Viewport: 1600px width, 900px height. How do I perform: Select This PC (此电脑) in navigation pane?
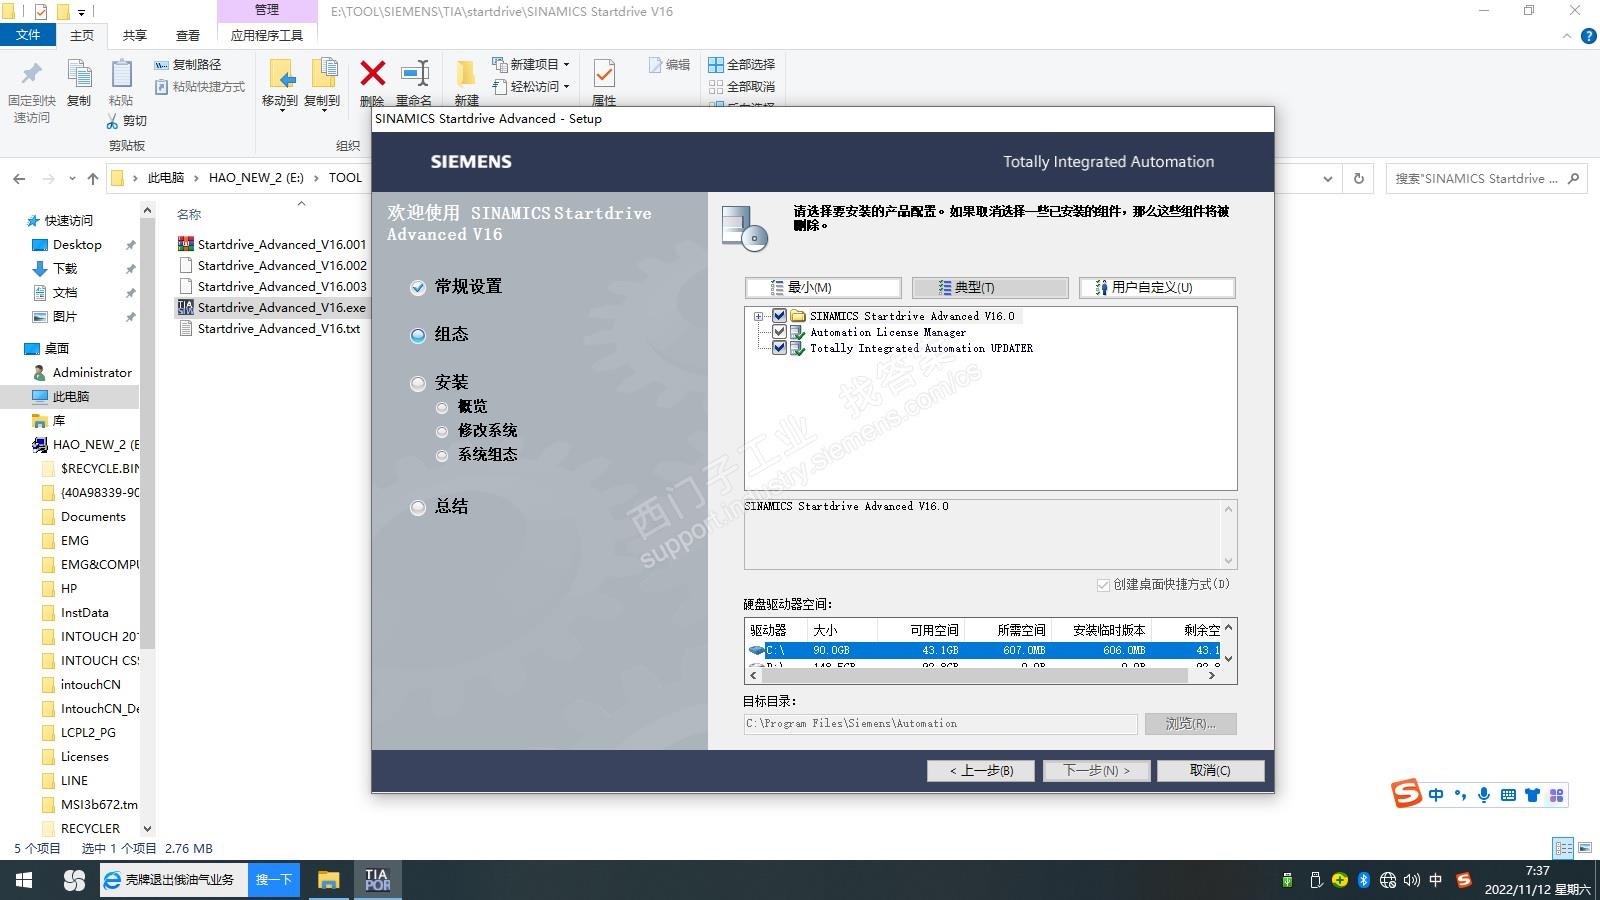click(x=71, y=397)
